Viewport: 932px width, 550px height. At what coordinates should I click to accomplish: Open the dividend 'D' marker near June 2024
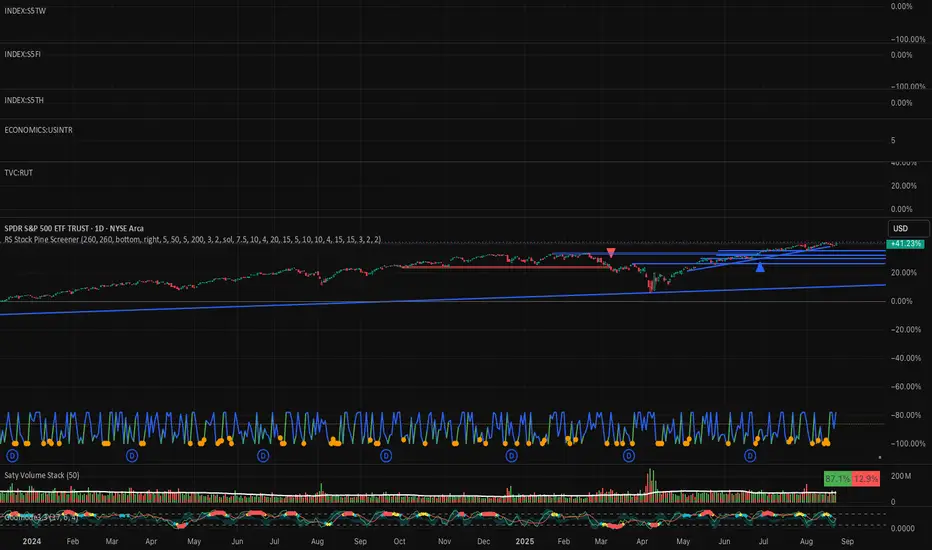263,456
